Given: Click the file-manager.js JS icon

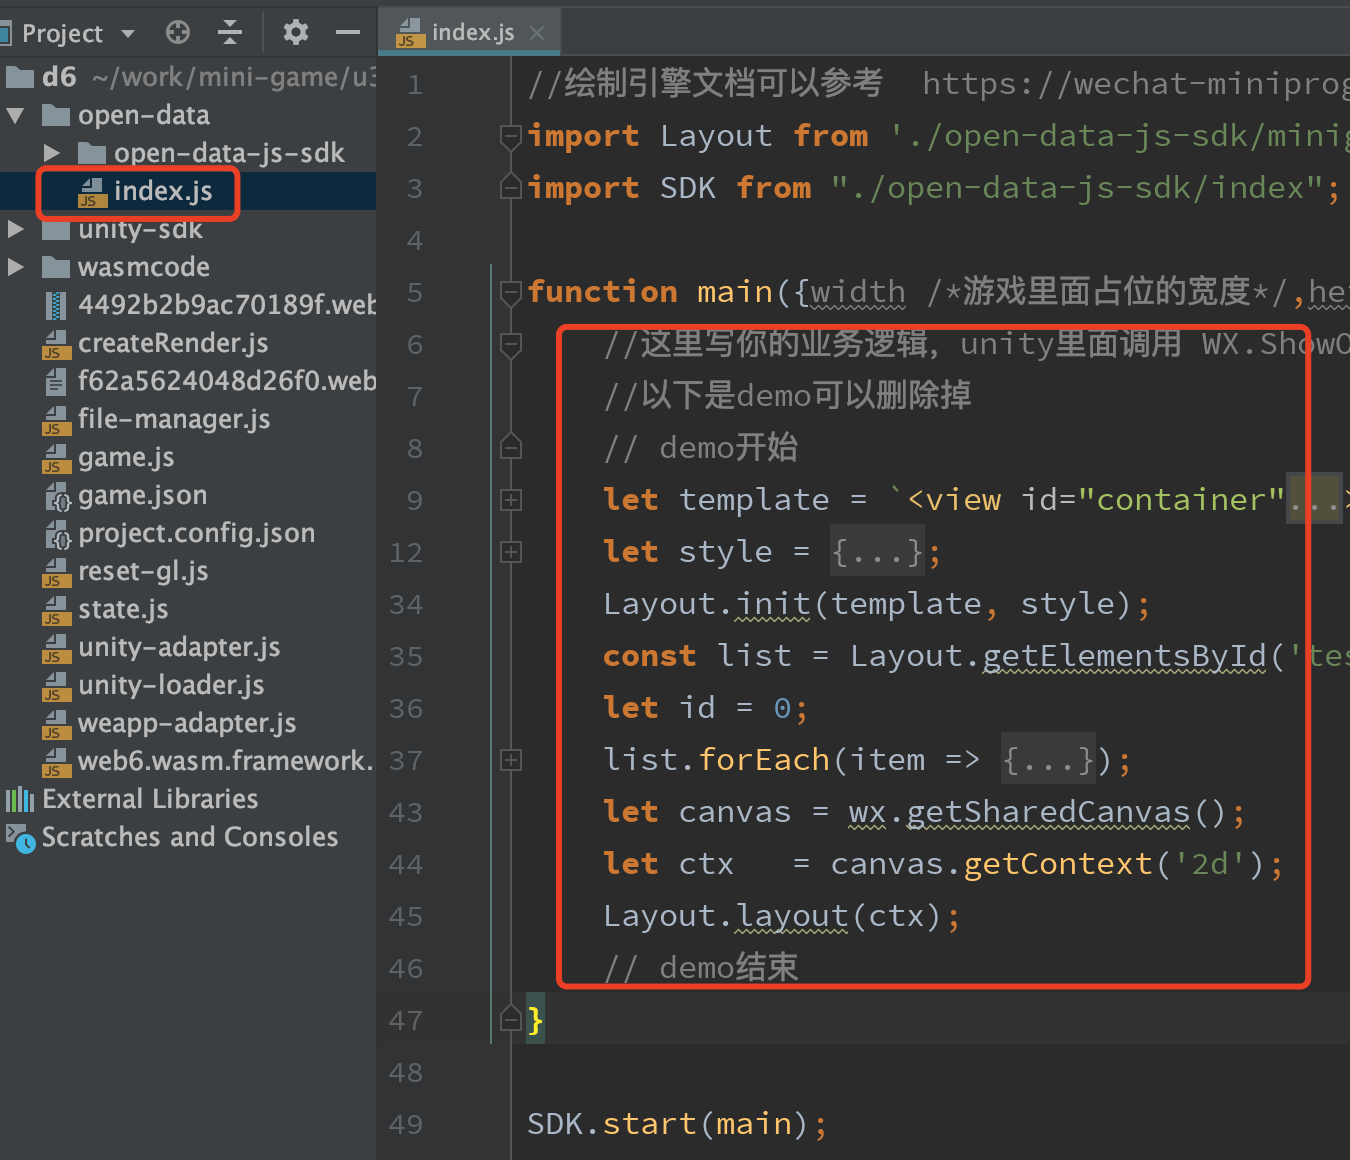Looking at the screenshot, I should point(56,420).
